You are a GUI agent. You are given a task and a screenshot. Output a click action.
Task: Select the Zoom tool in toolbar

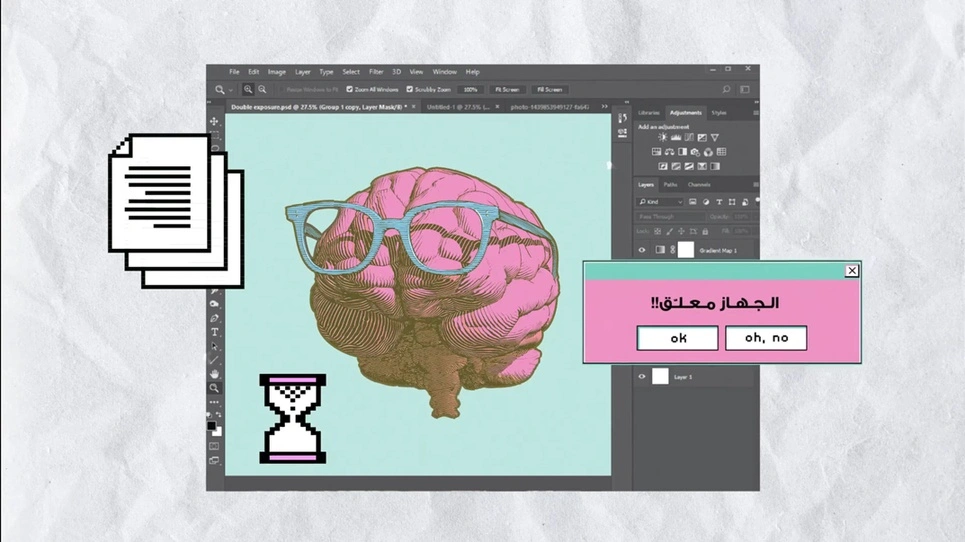[x=214, y=388]
